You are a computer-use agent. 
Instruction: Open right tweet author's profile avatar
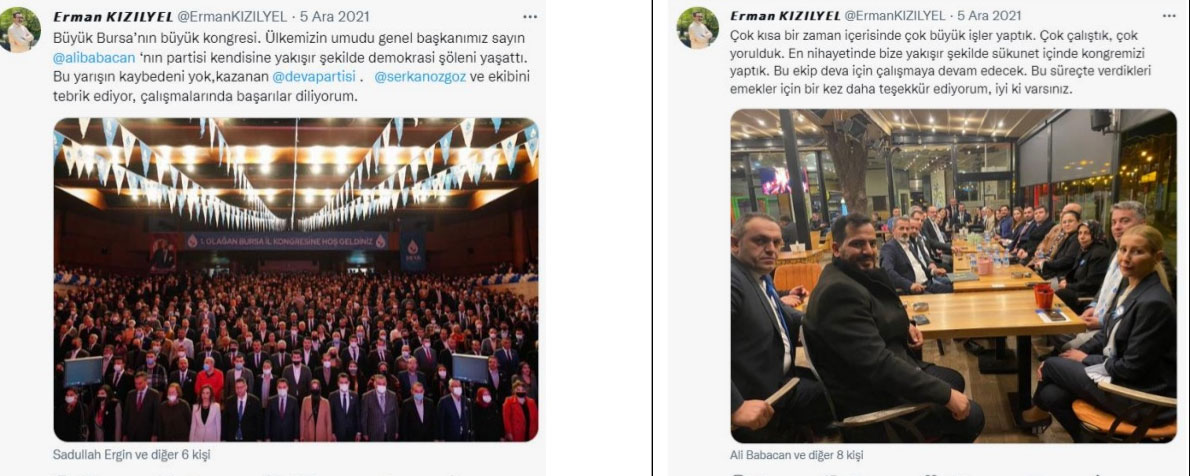pyautogui.click(x=697, y=28)
